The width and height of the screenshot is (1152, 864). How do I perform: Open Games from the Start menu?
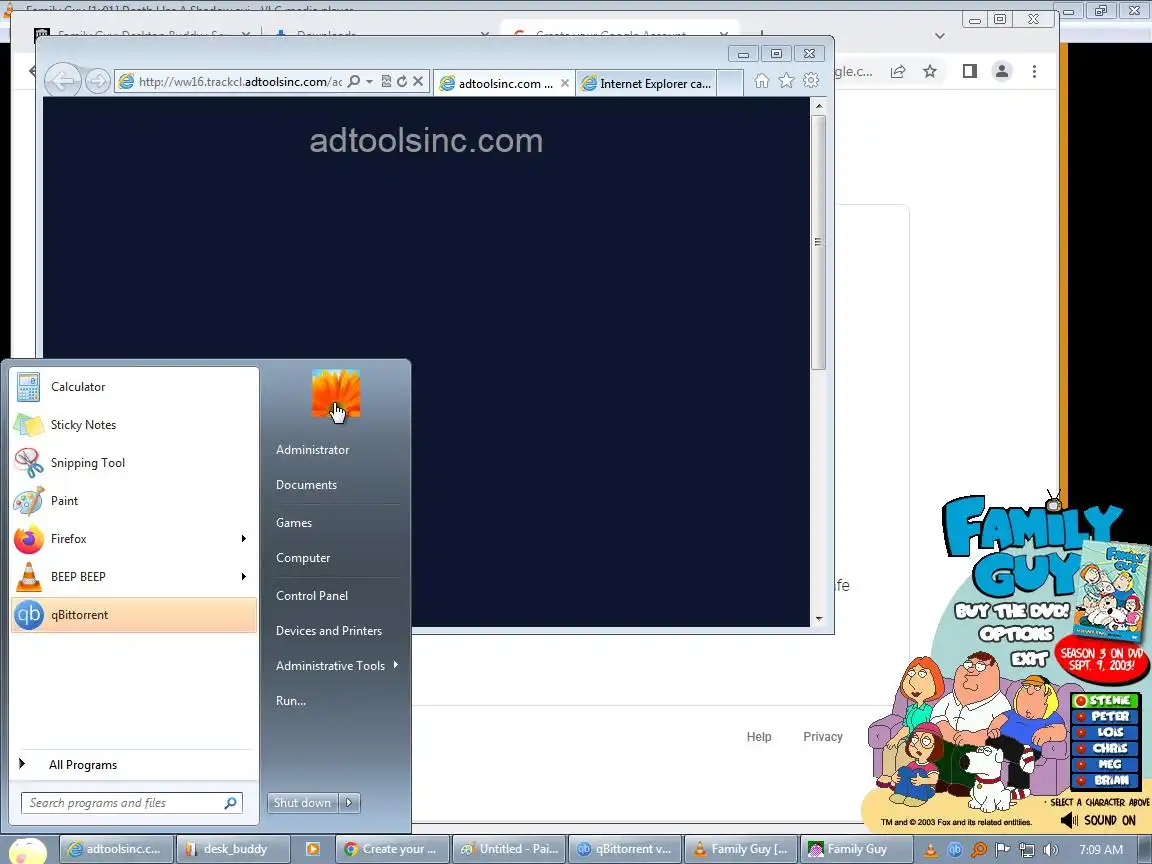point(294,523)
